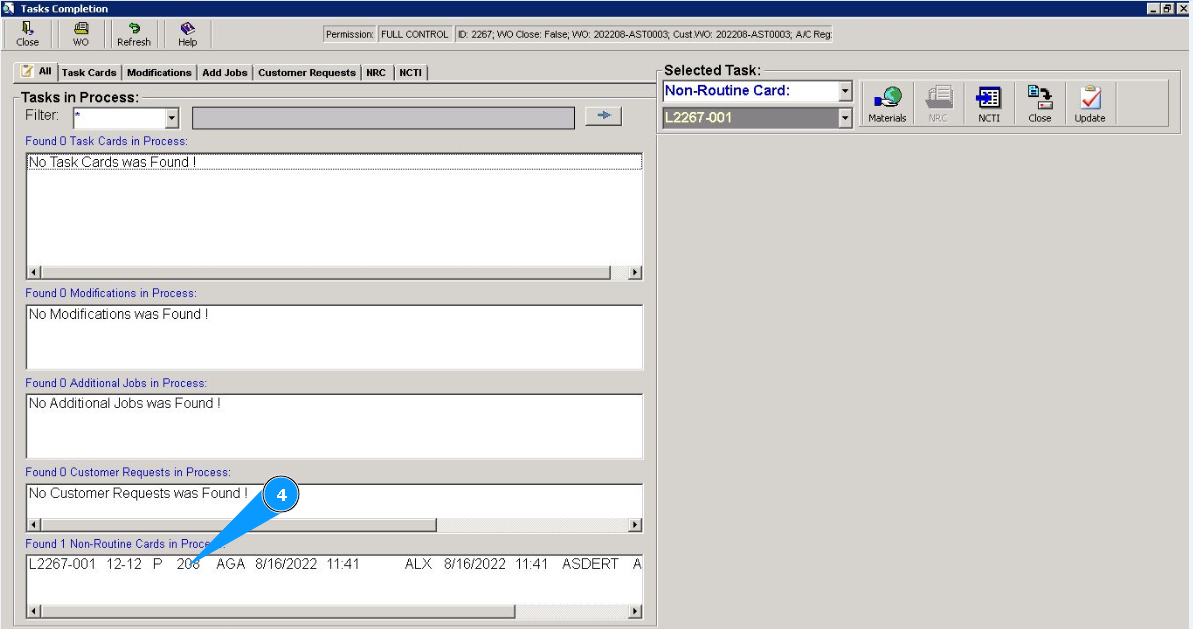Open the NCTI icon in Selected Task panel

989,104
